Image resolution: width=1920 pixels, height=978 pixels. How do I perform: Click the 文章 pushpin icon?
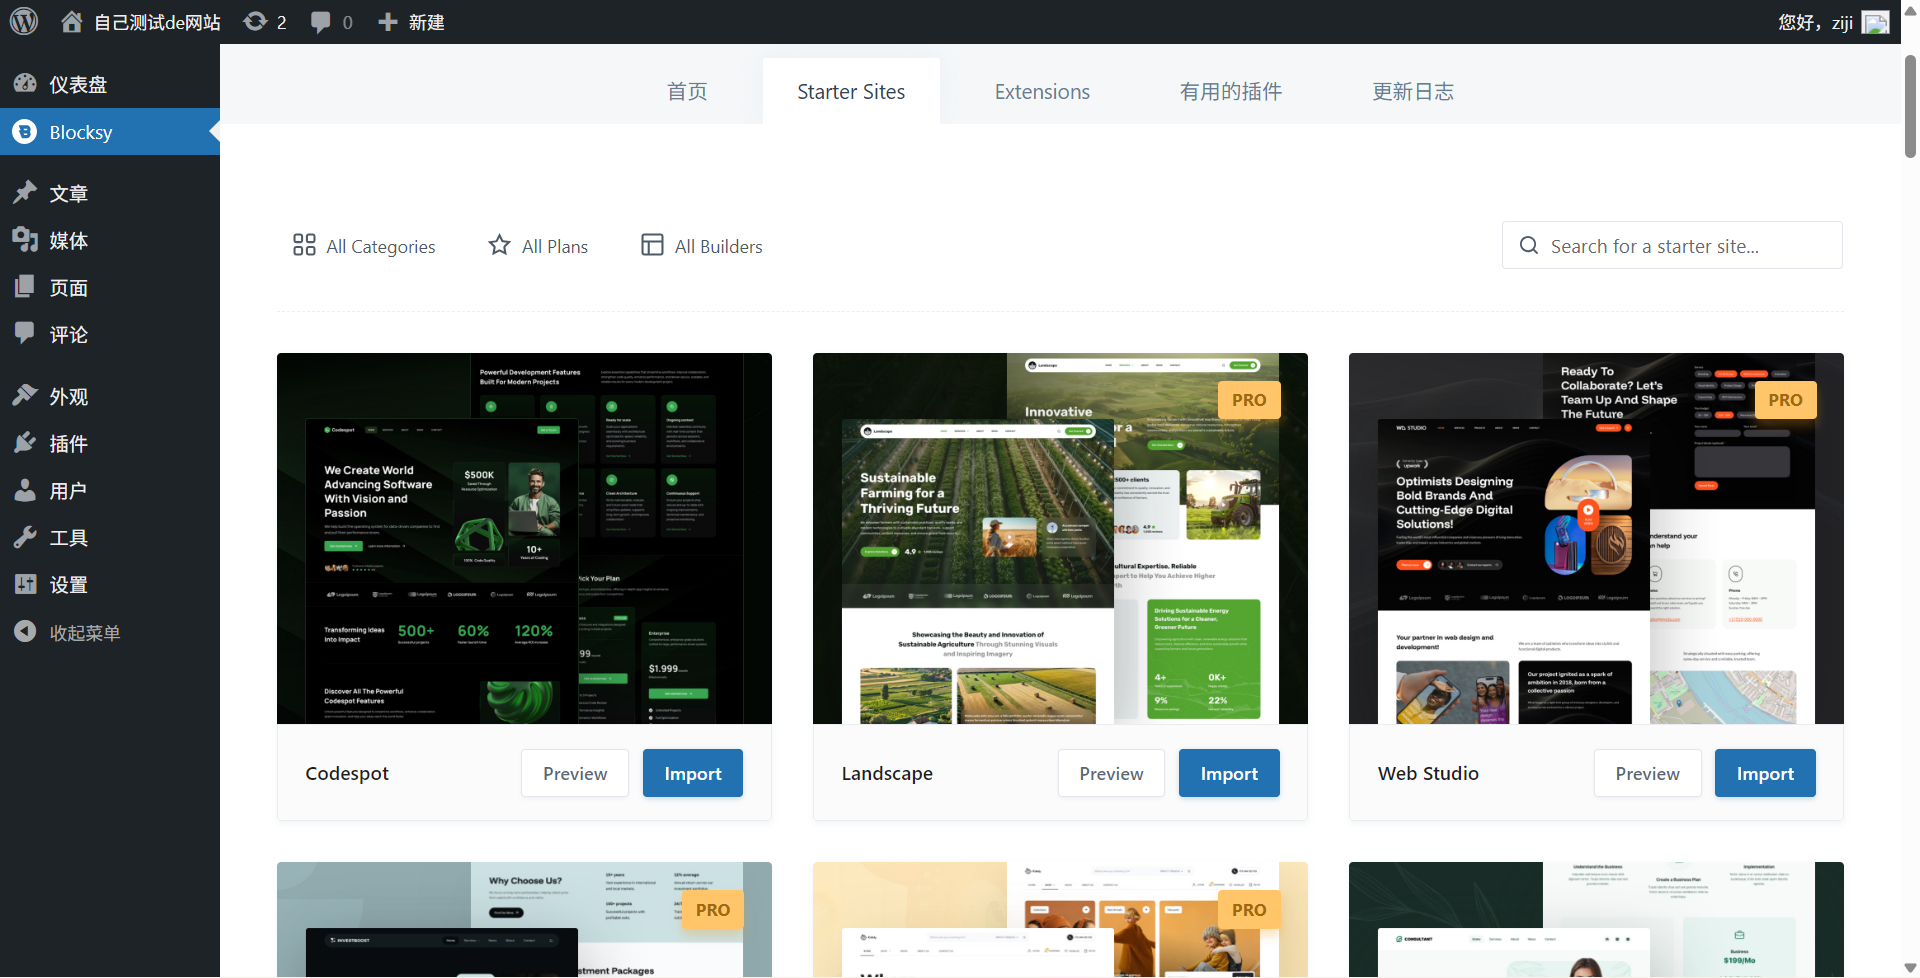click(25, 192)
